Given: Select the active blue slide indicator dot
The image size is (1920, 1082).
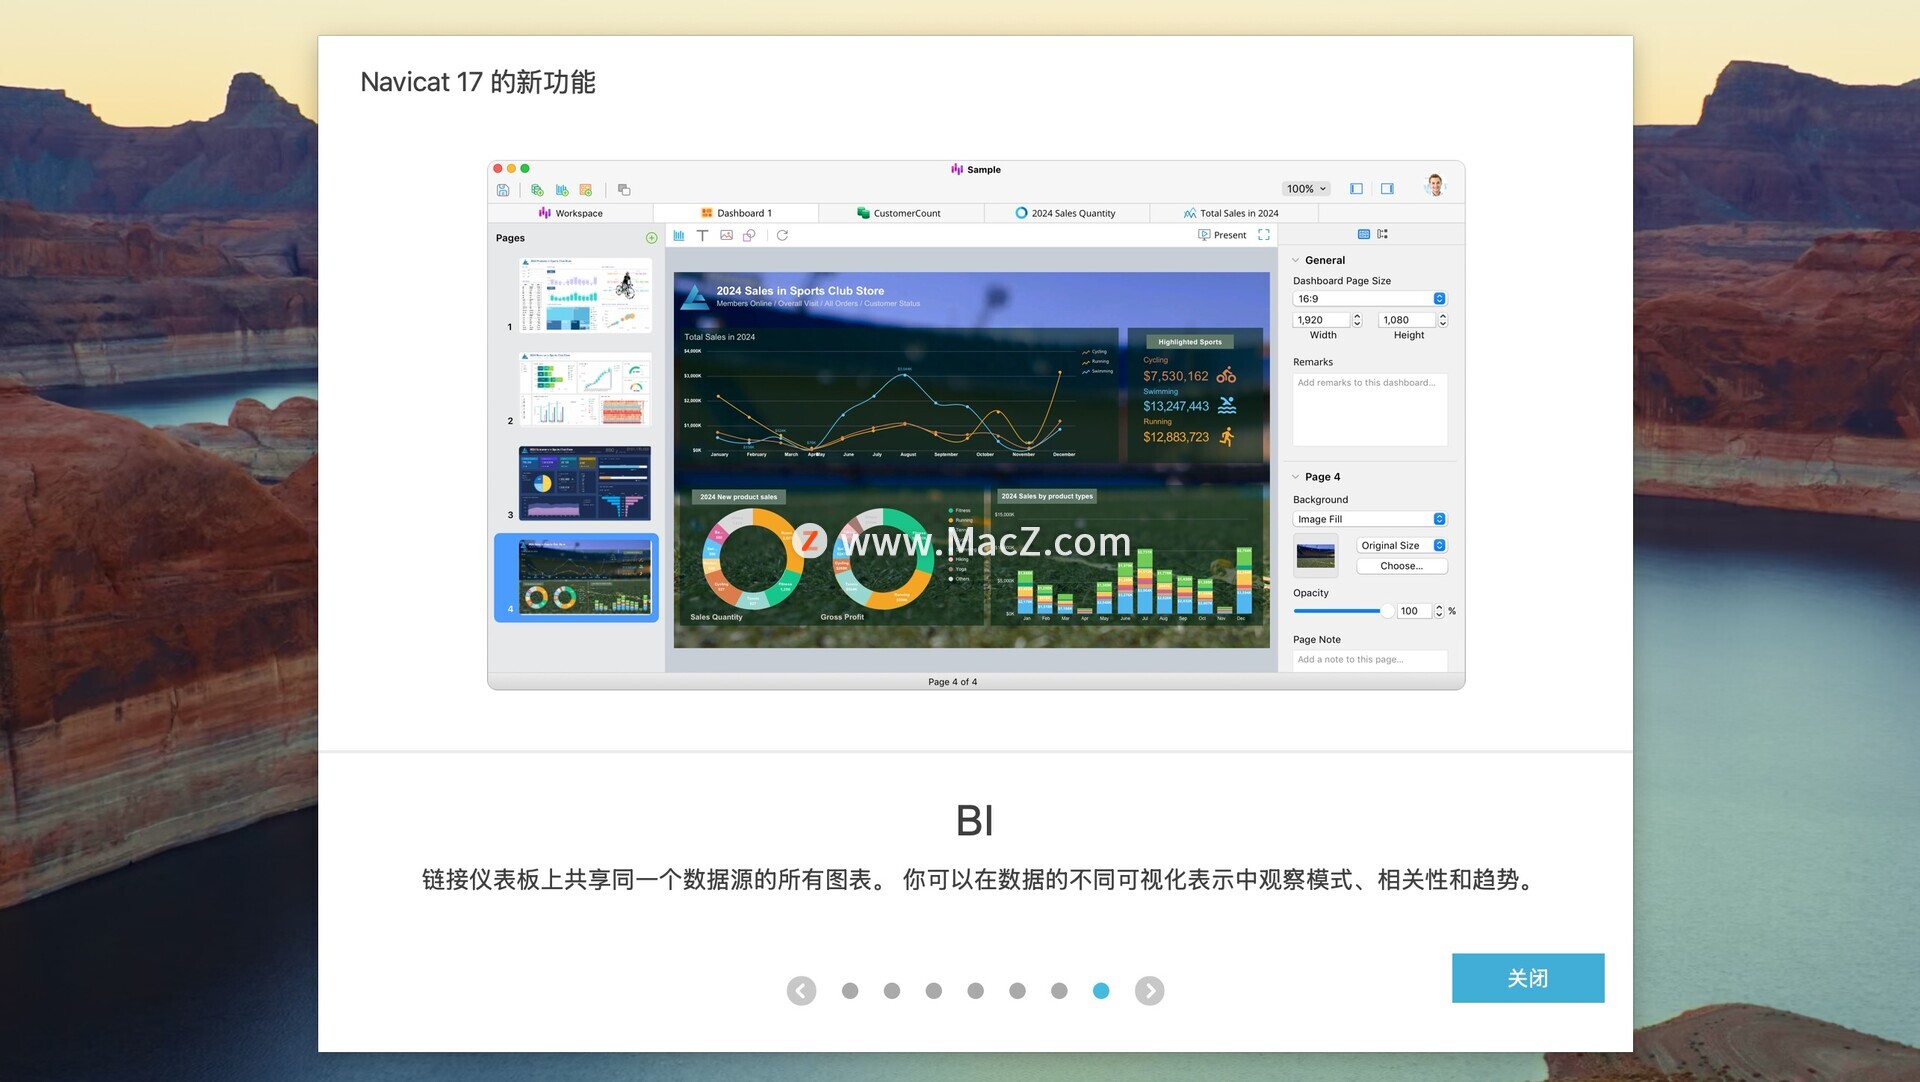Looking at the screenshot, I should 1101,991.
